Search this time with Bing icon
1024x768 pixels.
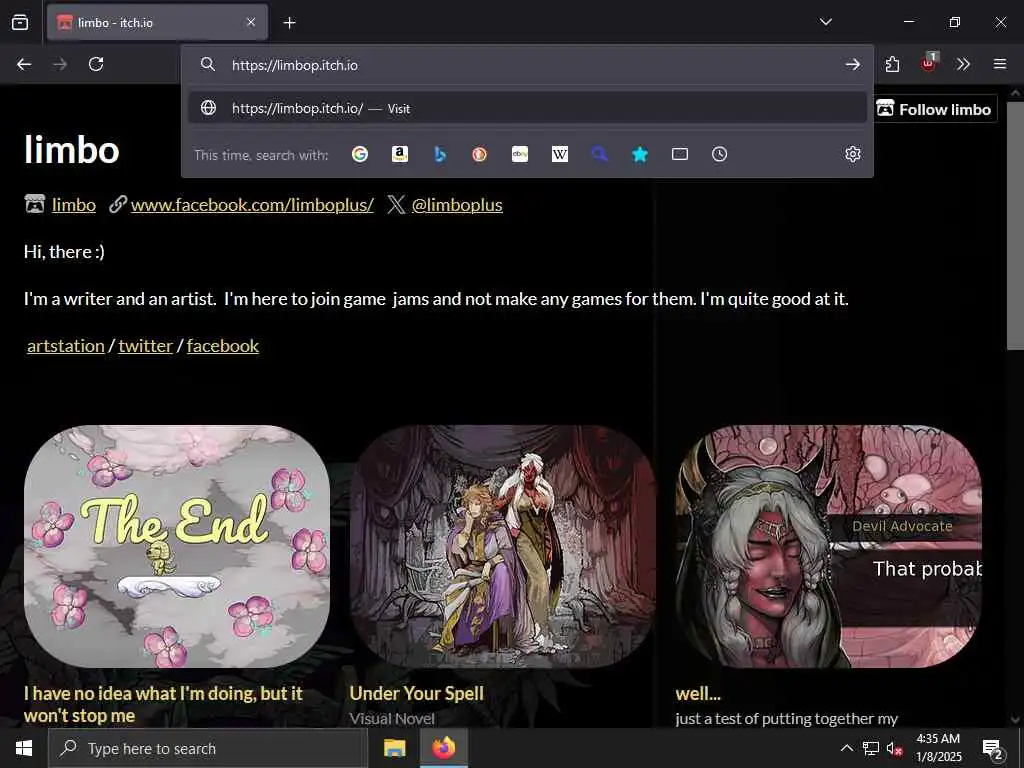pyautogui.click(x=440, y=154)
